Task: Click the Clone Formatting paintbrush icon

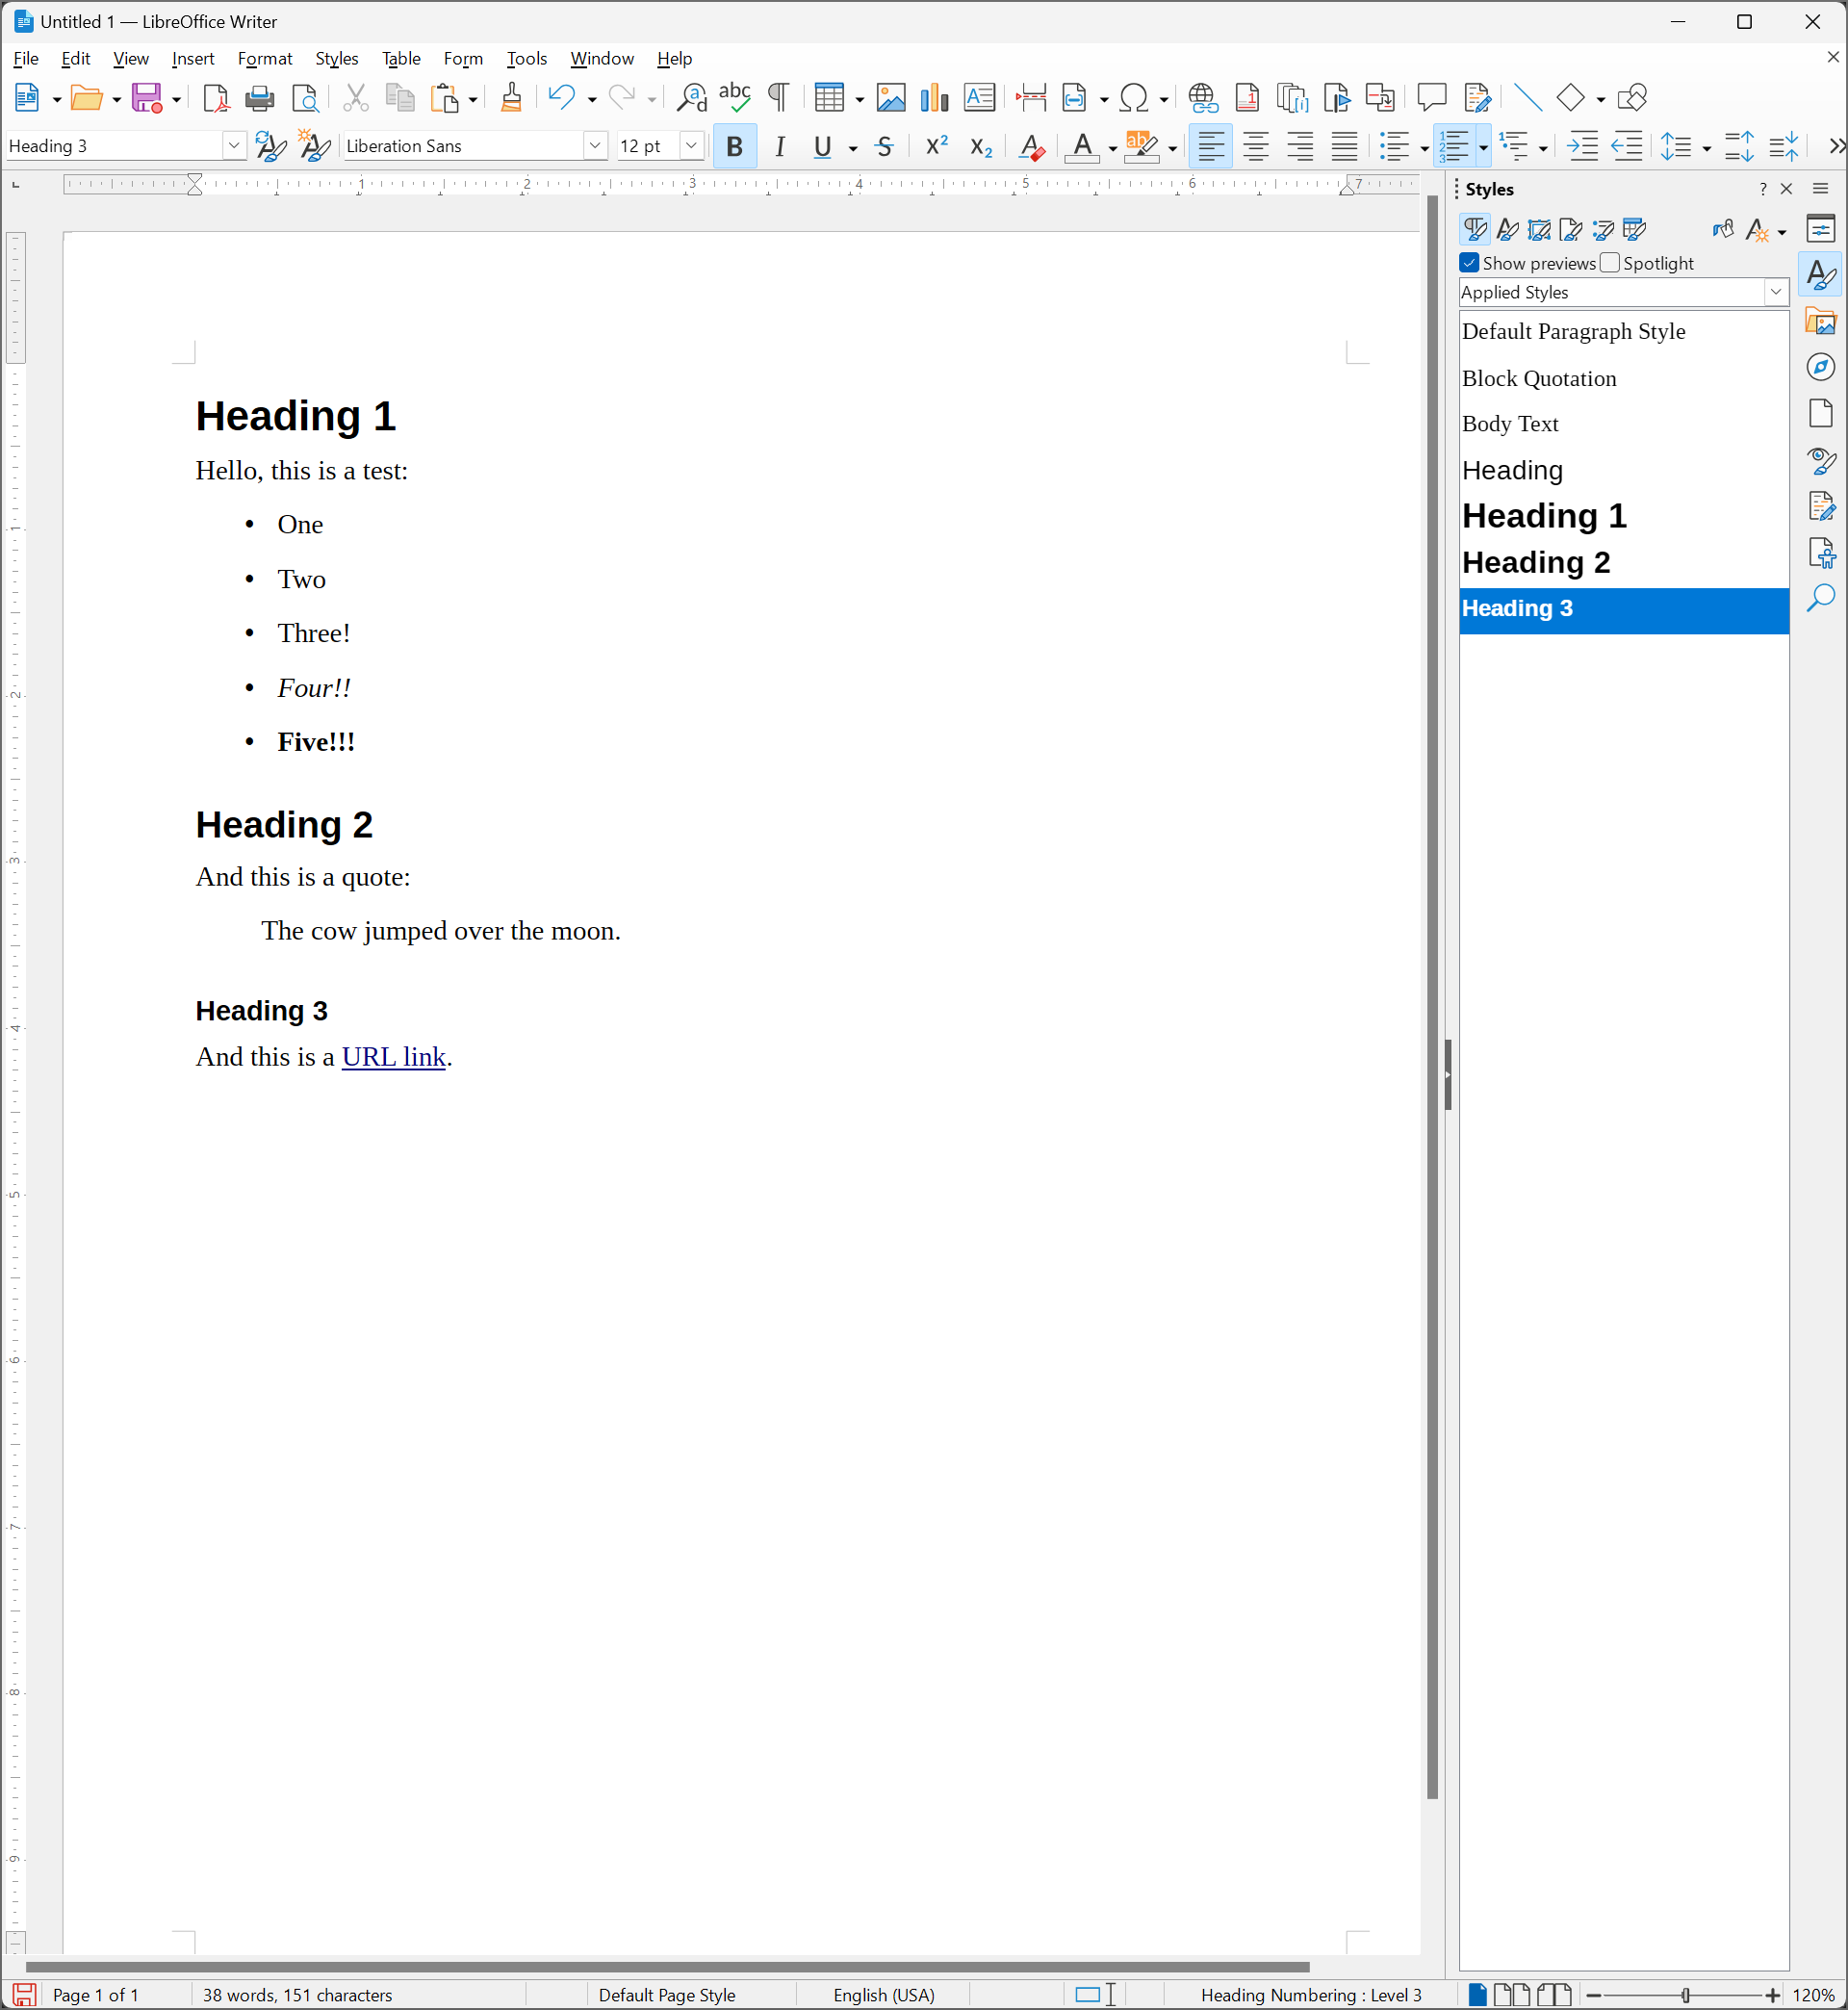Action: click(511, 98)
